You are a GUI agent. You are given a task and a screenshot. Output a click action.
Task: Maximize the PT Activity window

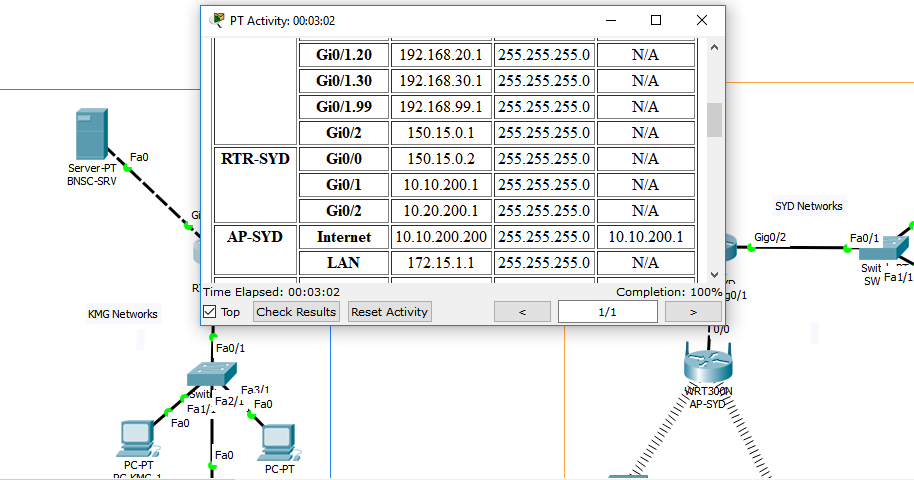656,20
